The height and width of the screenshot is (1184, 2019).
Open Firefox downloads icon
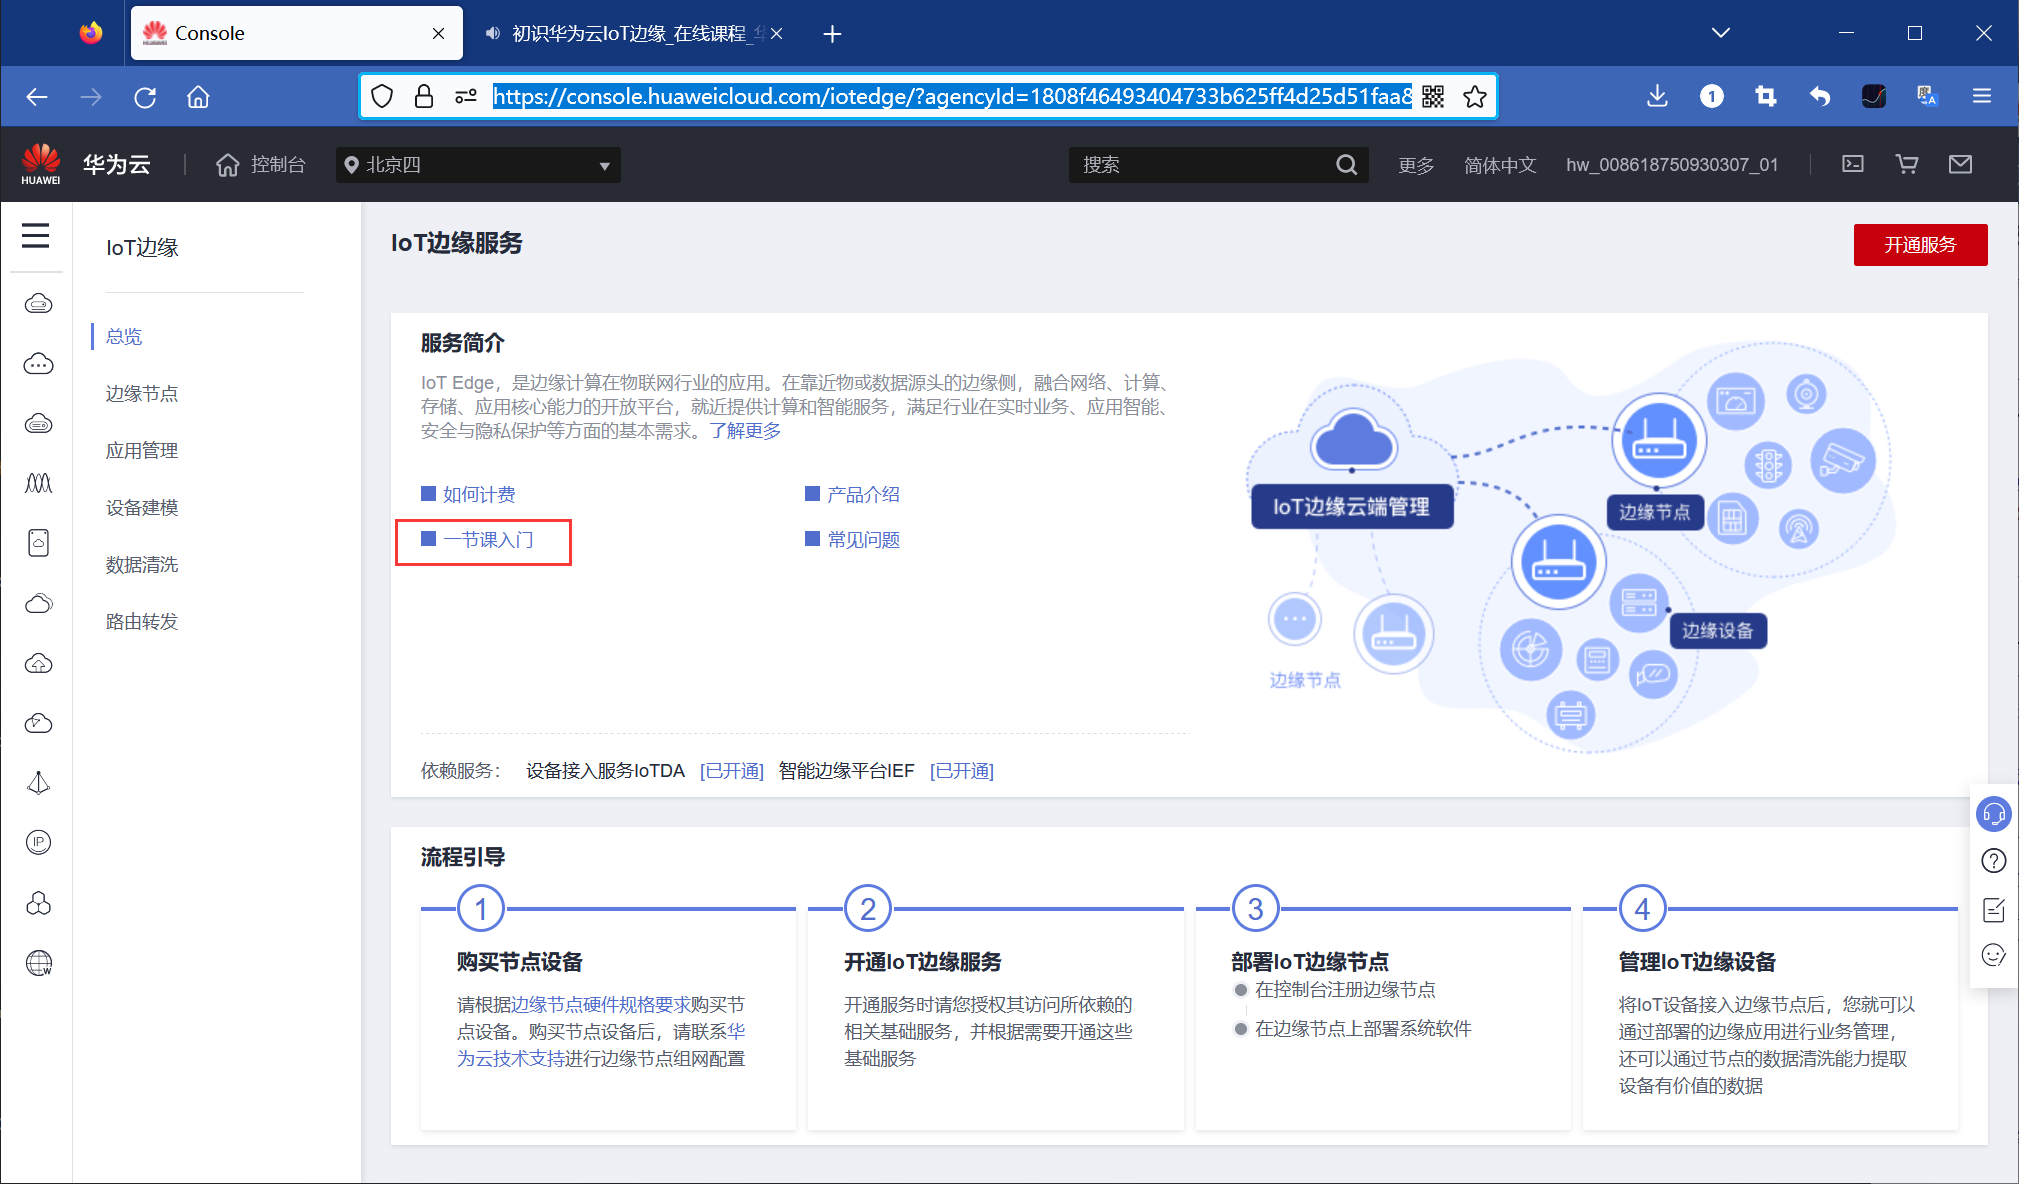coord(1657,96)
